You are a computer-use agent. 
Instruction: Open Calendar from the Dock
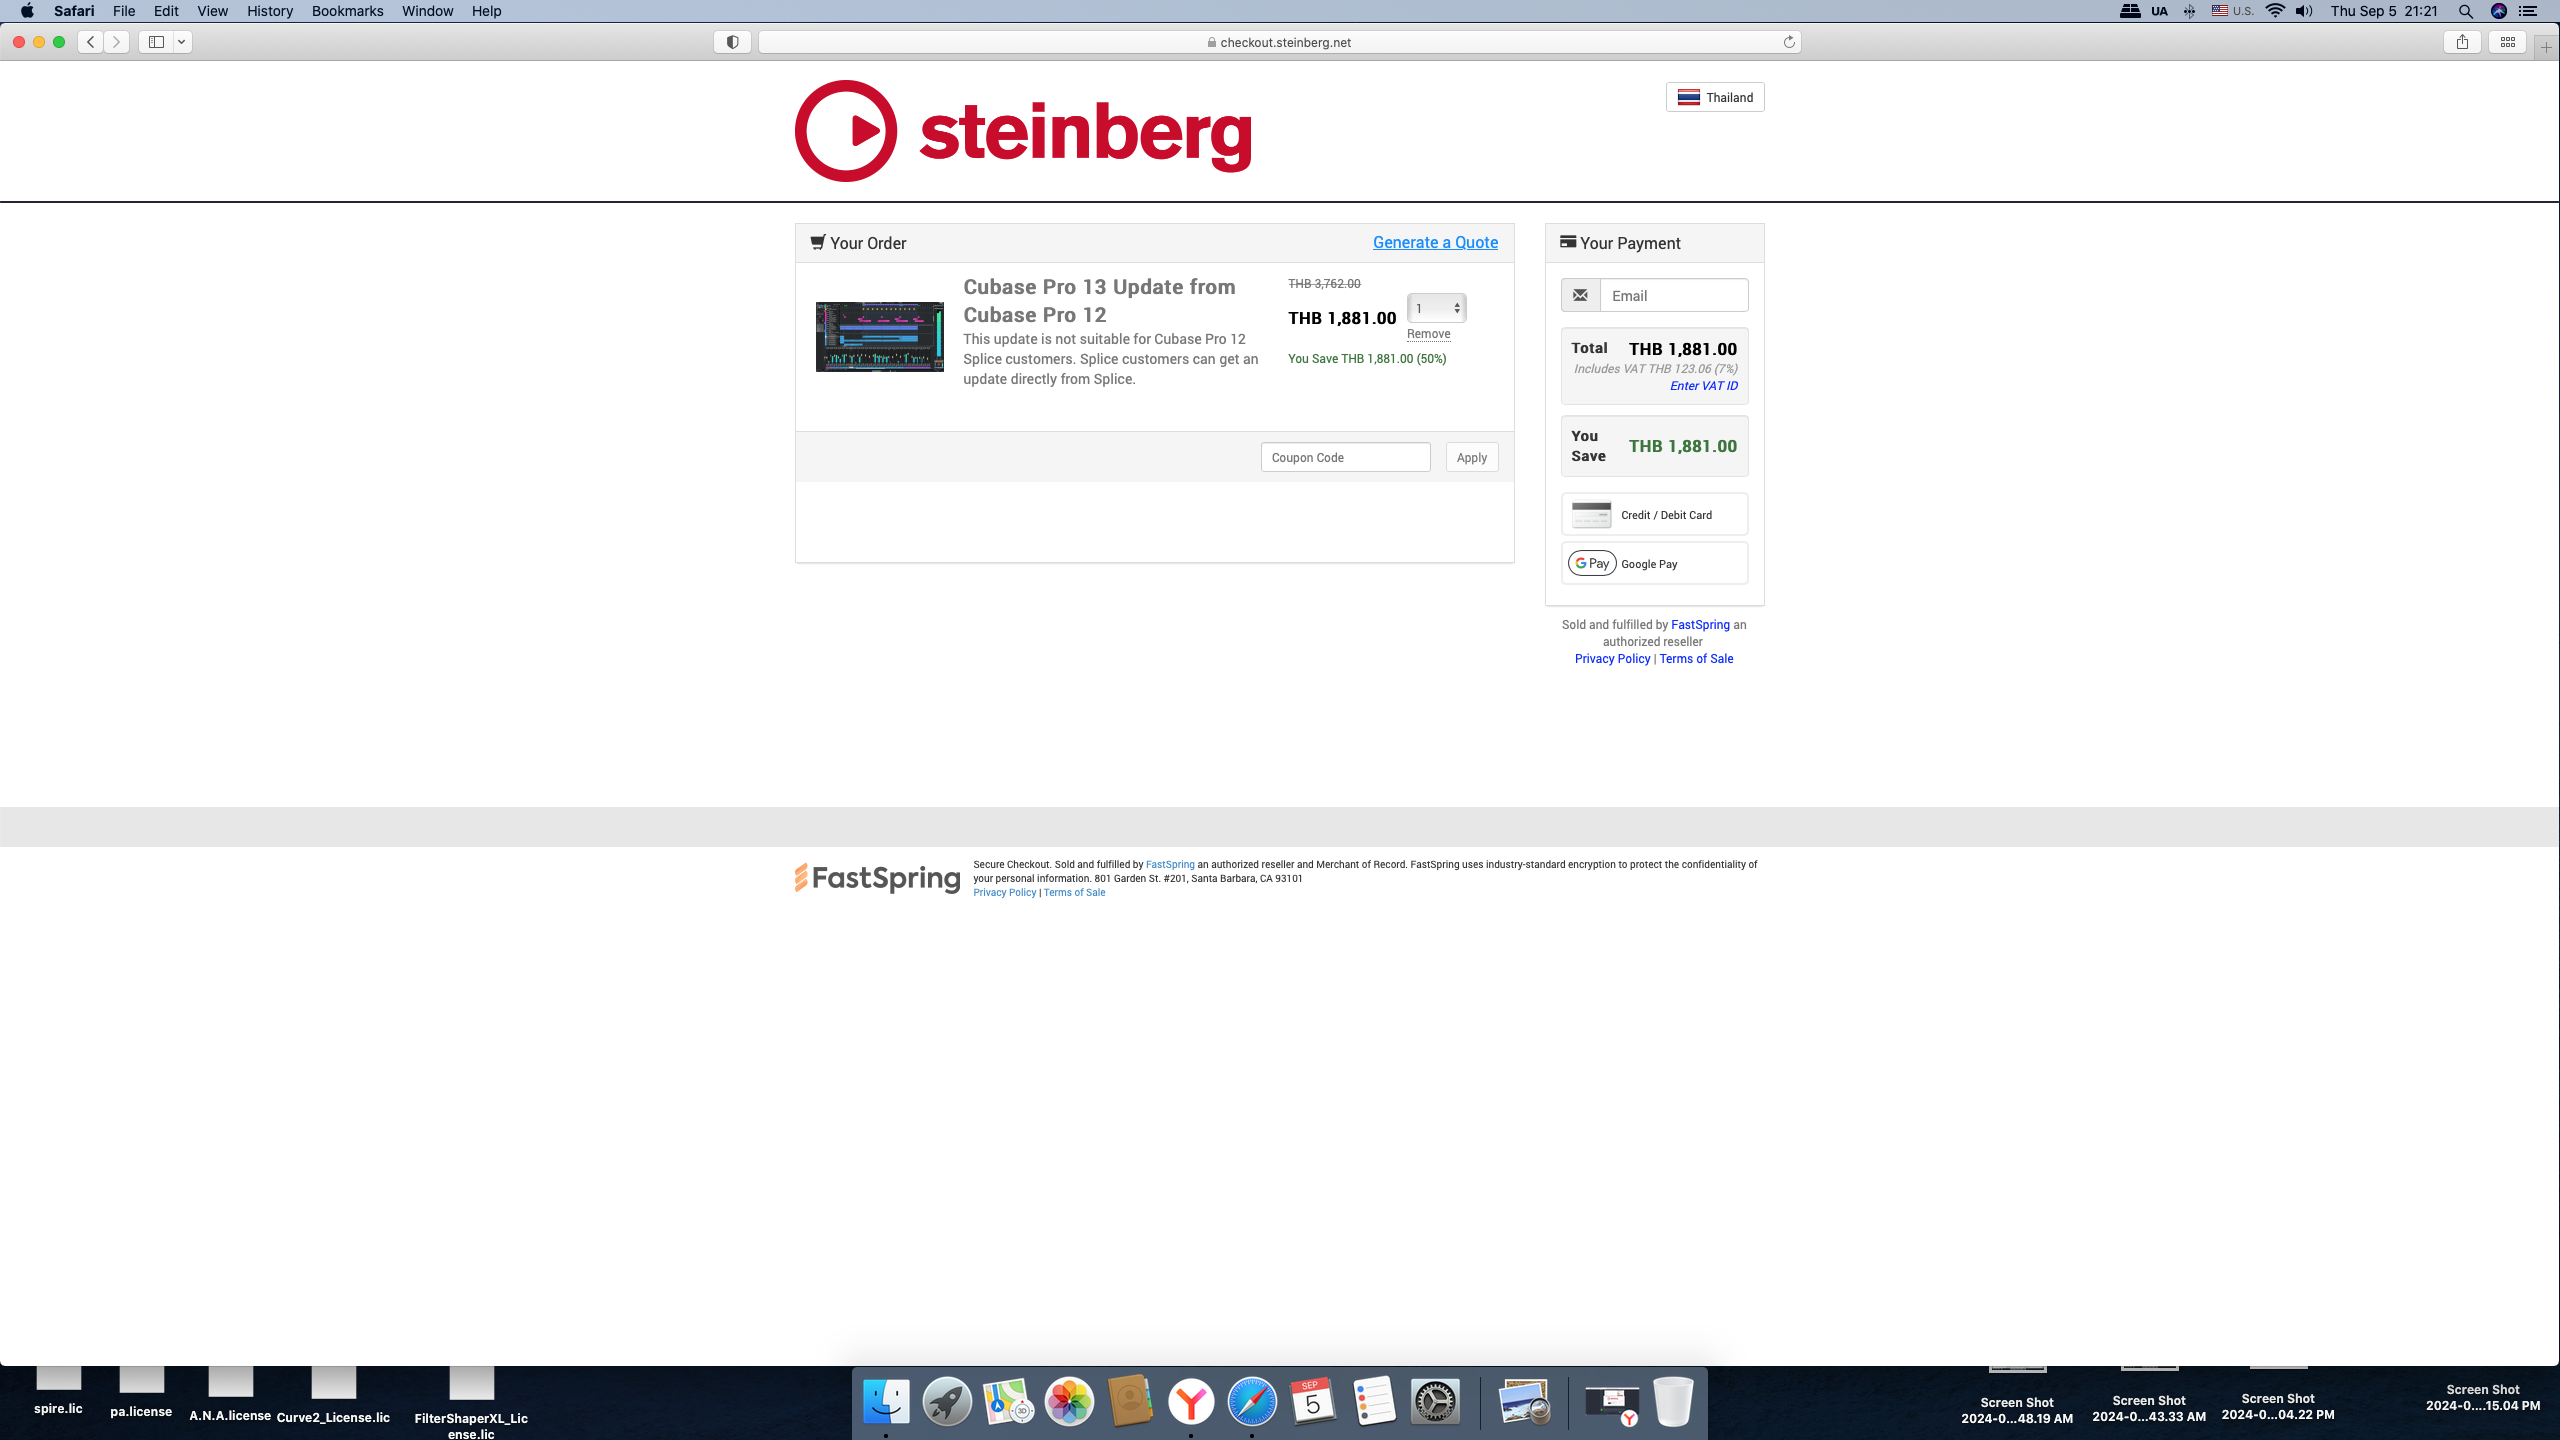click(x=1313, y=1401)
